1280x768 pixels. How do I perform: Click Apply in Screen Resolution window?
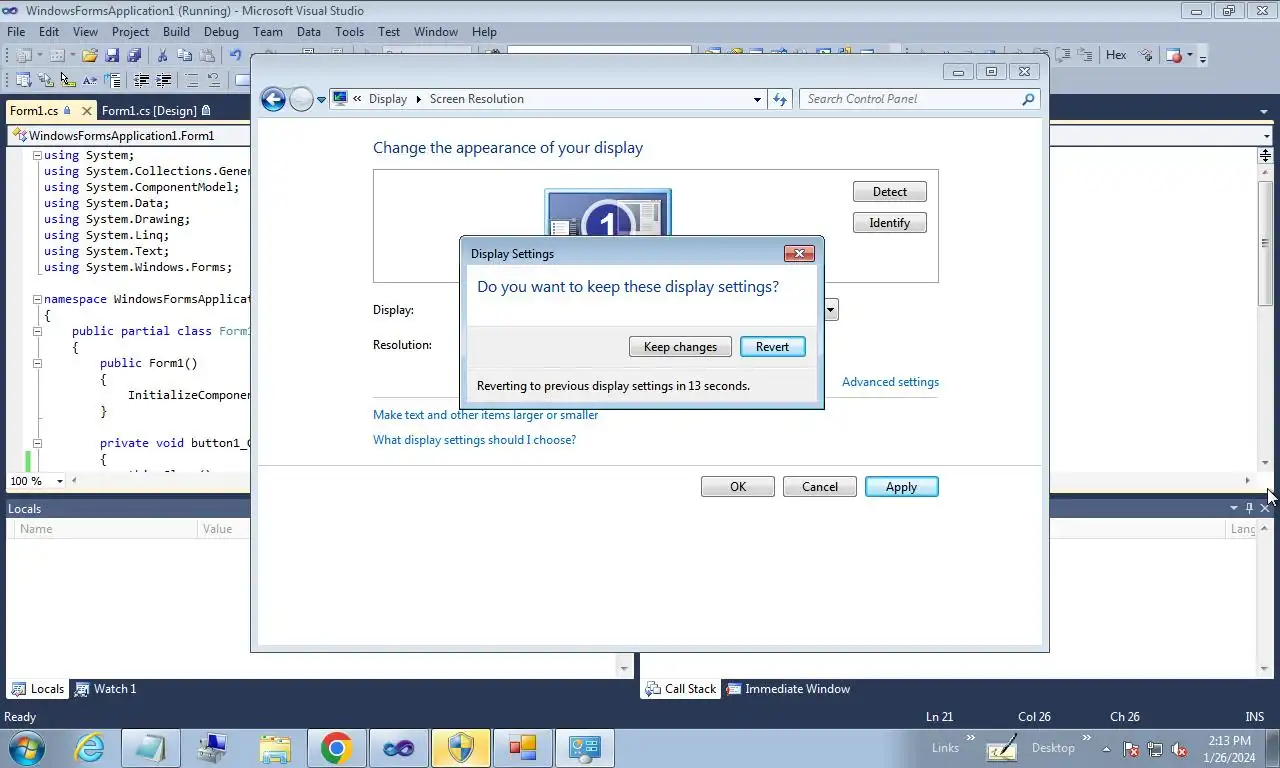(901, 487)
